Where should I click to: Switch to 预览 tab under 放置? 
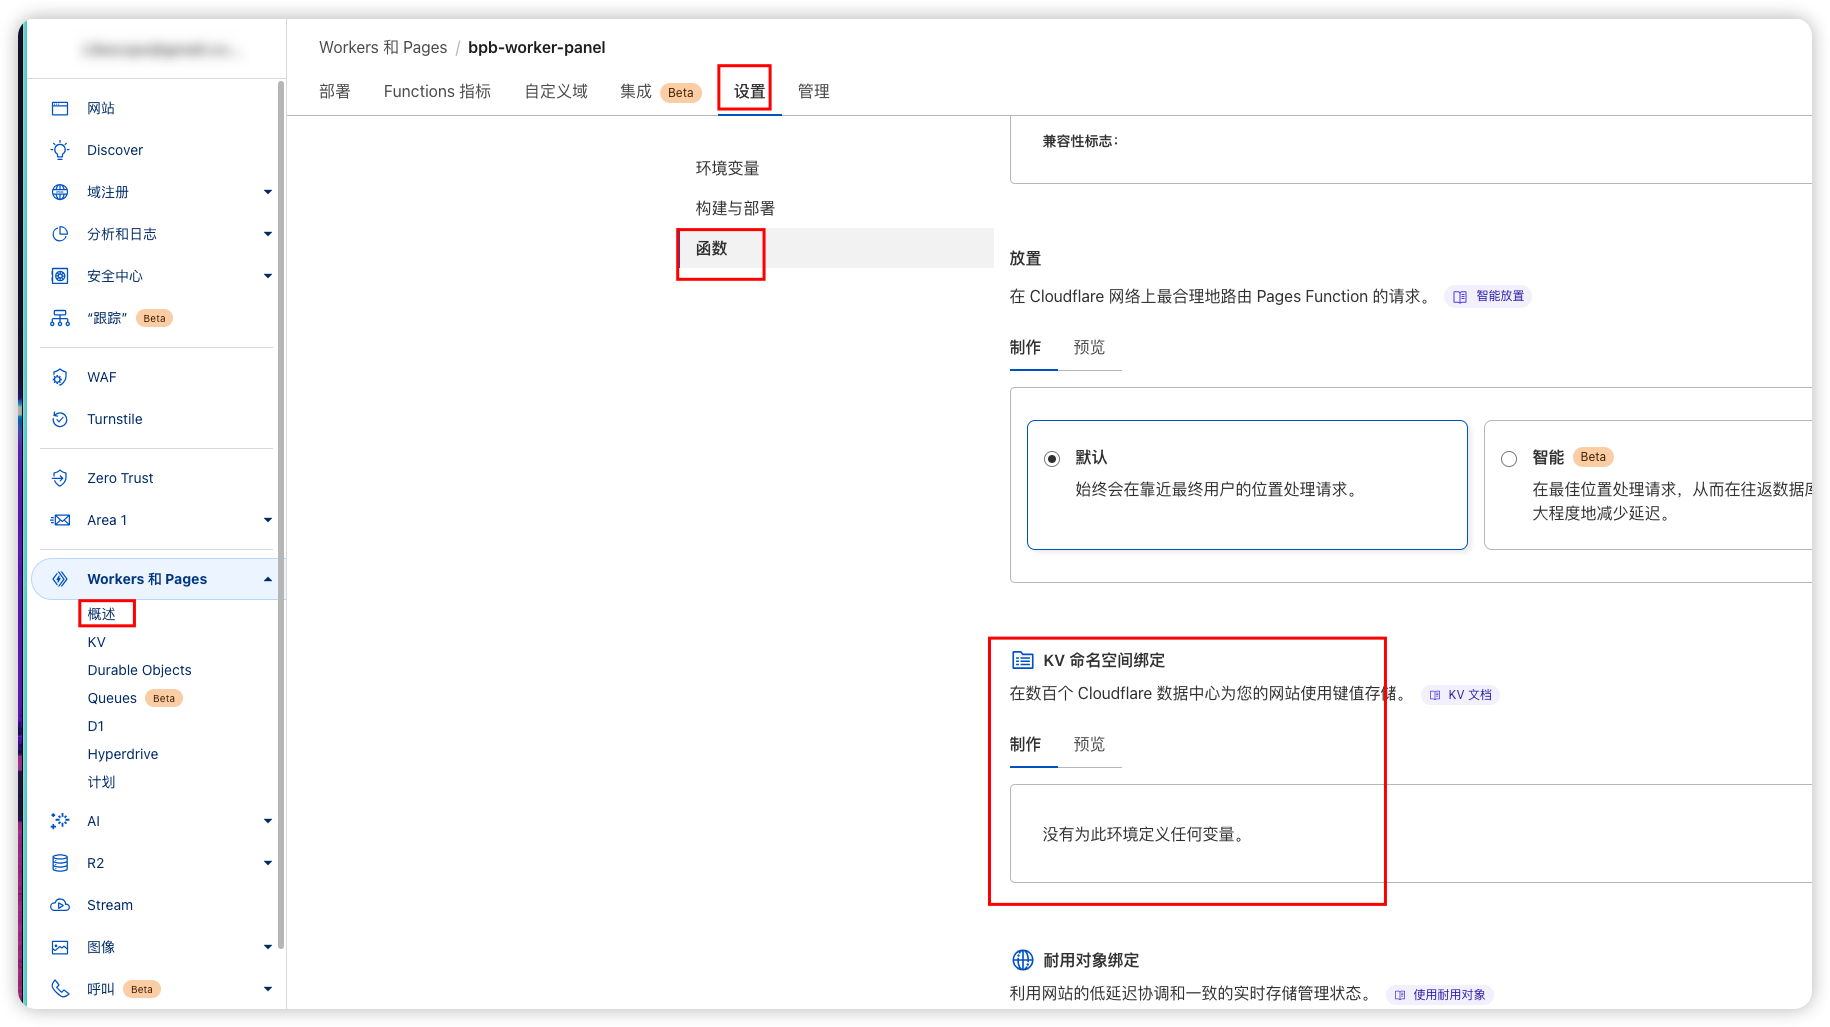click(1089, 347)
